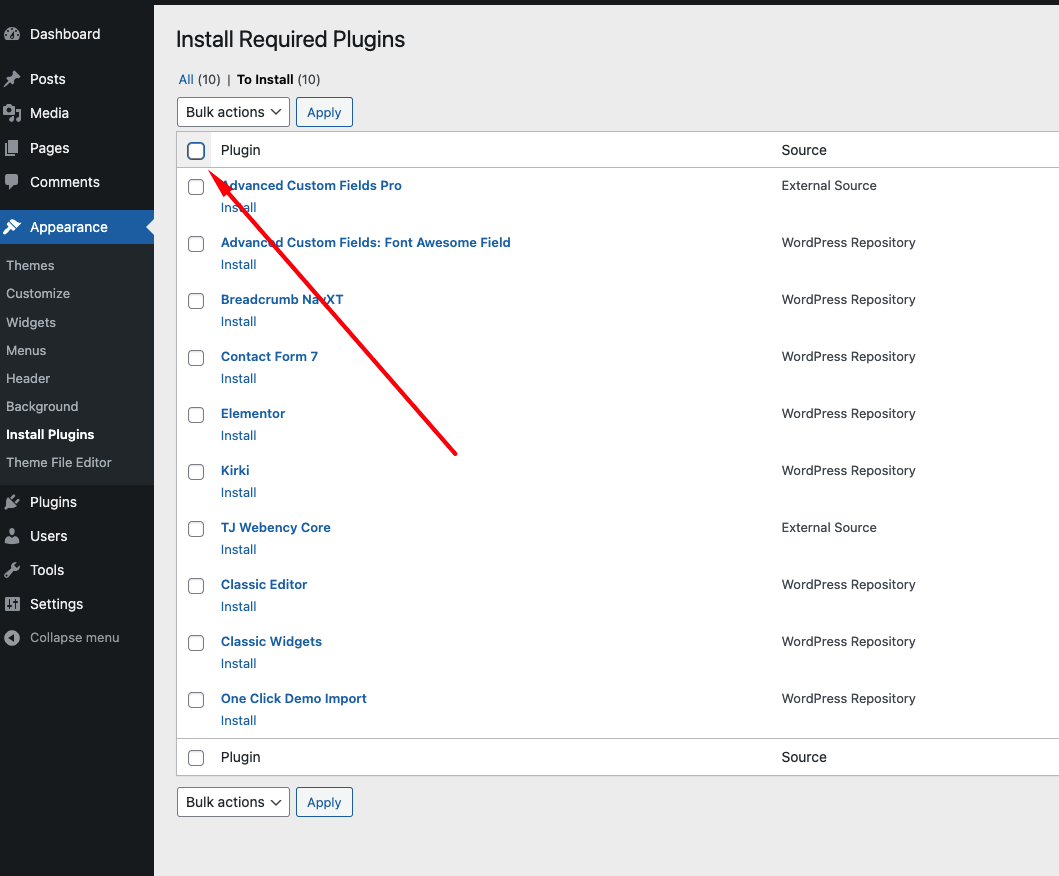This screenshot has width=1059, height=876.
Task: Click the Media icon in sidebar
Action: pyautogui.click(x=12, y=113)
